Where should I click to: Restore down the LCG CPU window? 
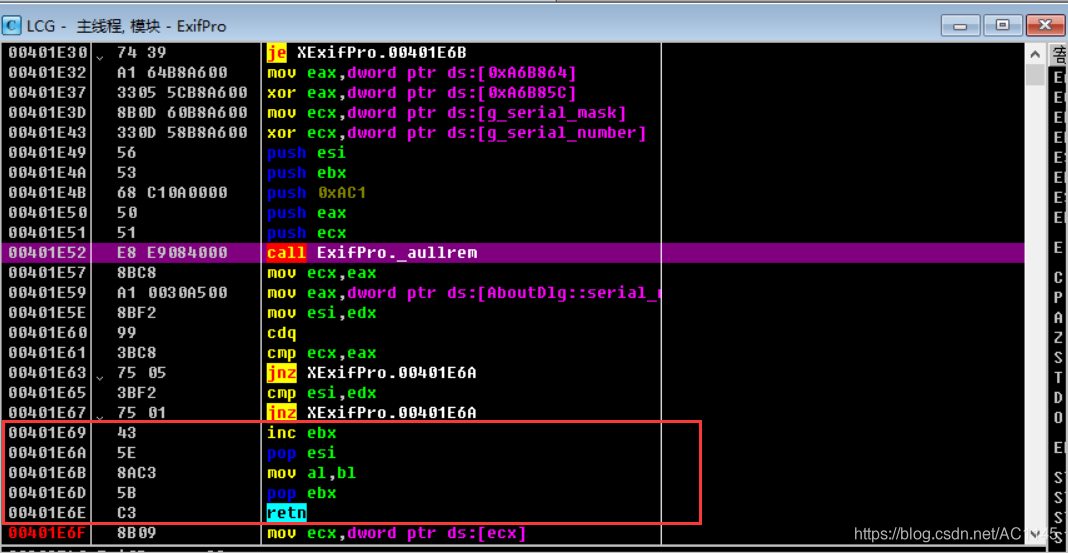click(1003, 25)
